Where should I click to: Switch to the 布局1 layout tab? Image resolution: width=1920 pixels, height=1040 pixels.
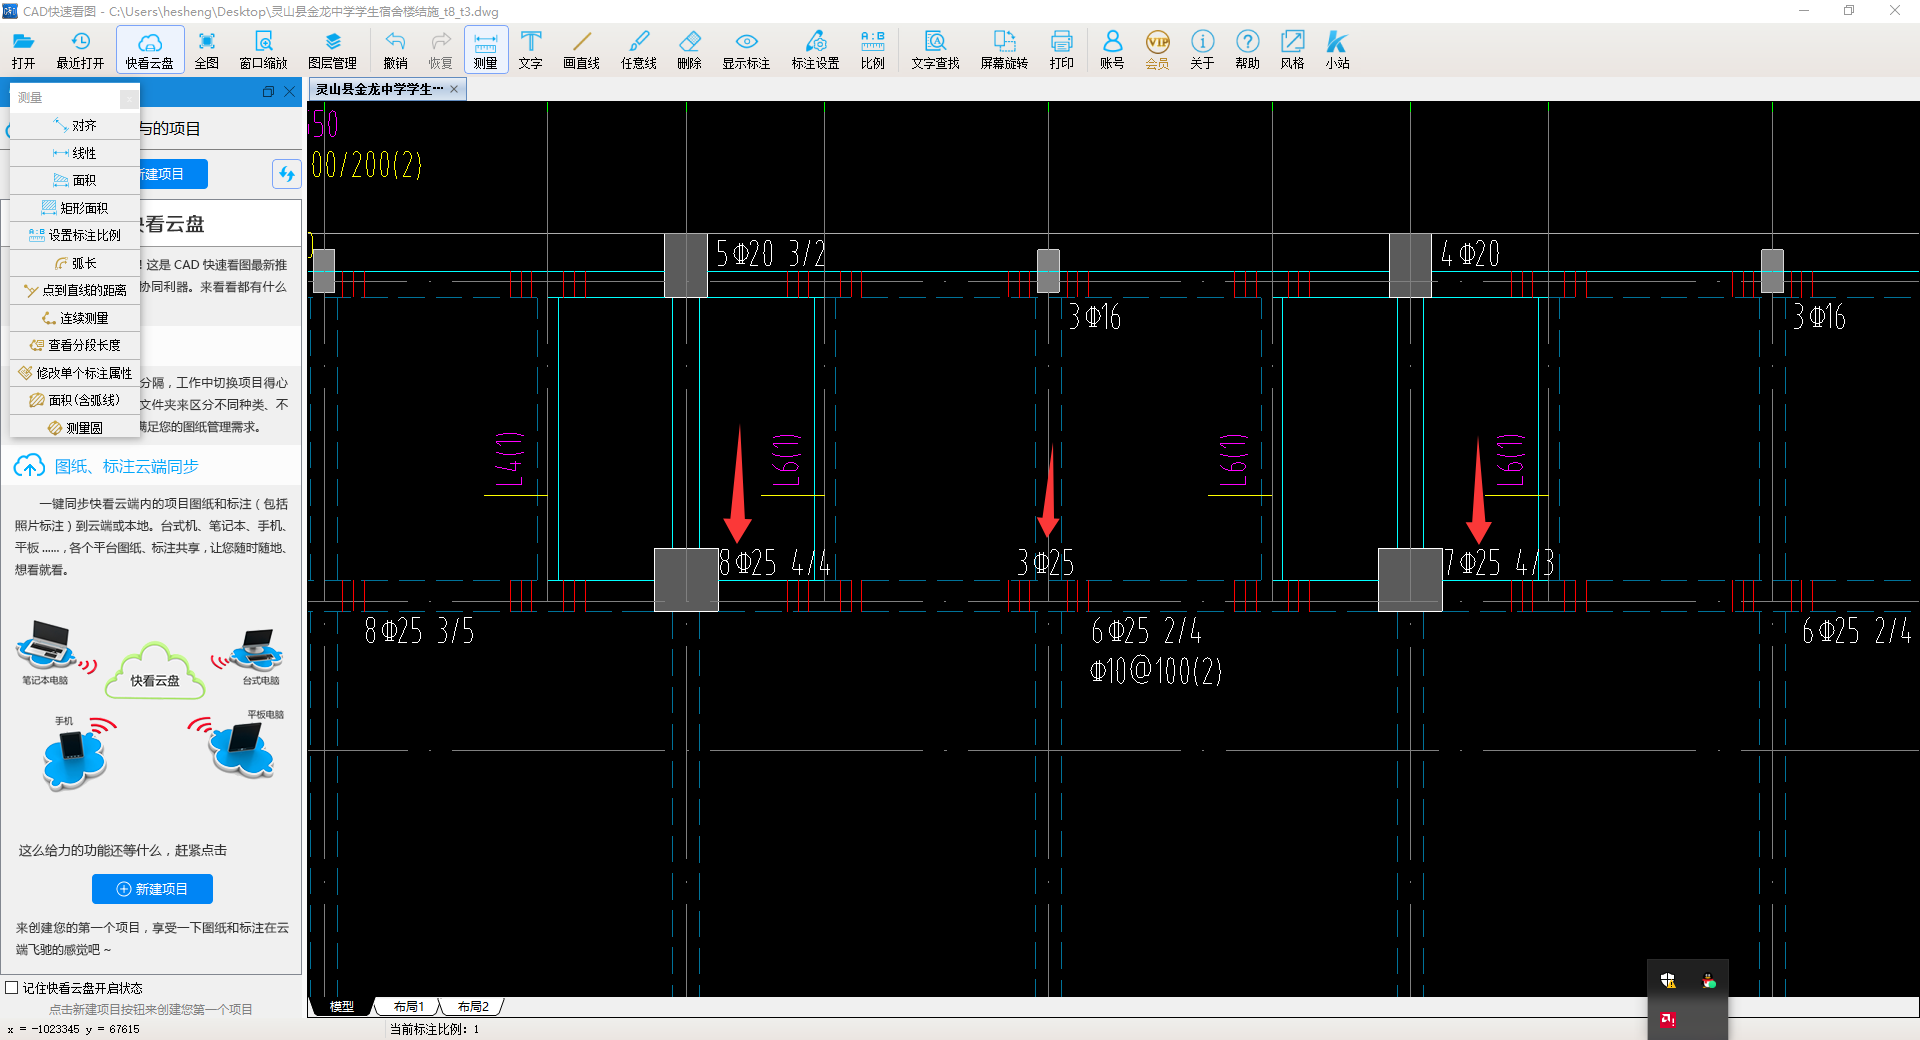(x=408, y=1007)
